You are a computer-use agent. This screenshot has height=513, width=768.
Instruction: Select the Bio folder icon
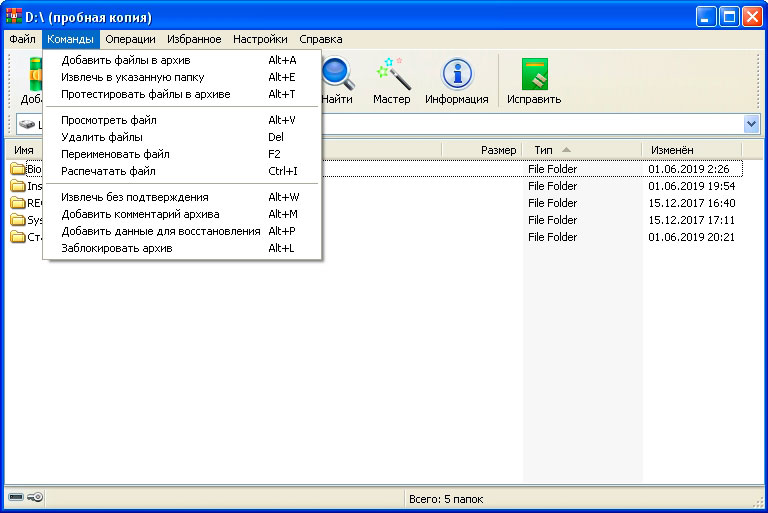coord(18,169)
